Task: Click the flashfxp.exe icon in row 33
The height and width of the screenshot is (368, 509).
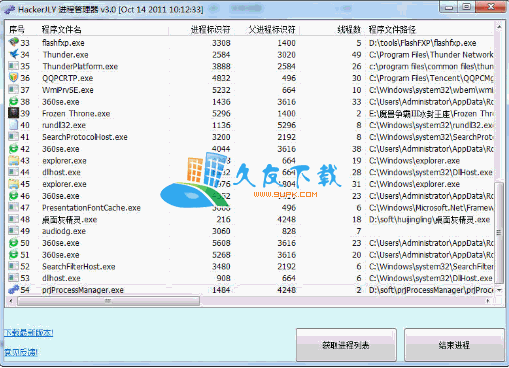Action: [13, 42]
